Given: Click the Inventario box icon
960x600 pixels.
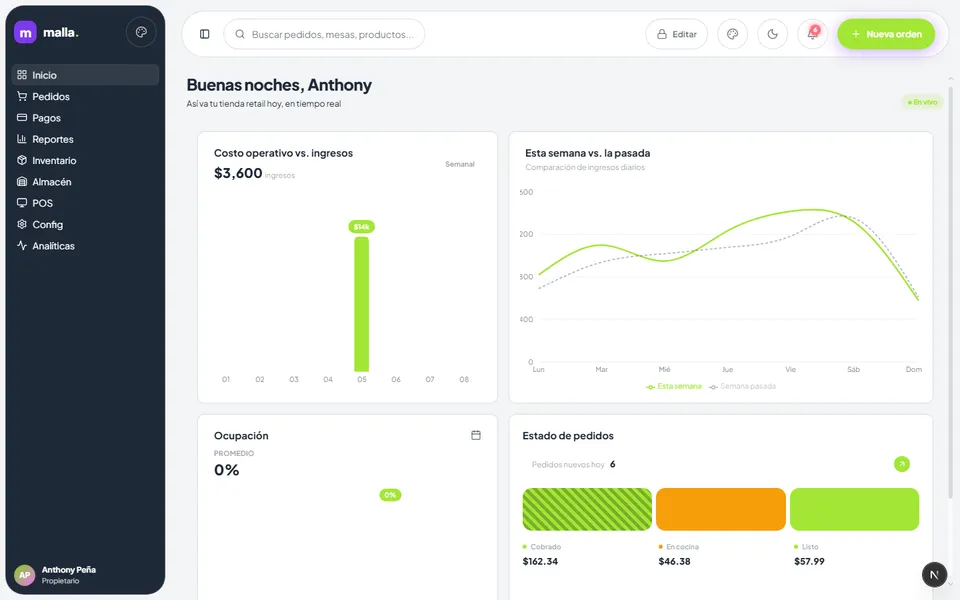Looking at the screenshot, I should pyautogui.click(x=22, y=160).
